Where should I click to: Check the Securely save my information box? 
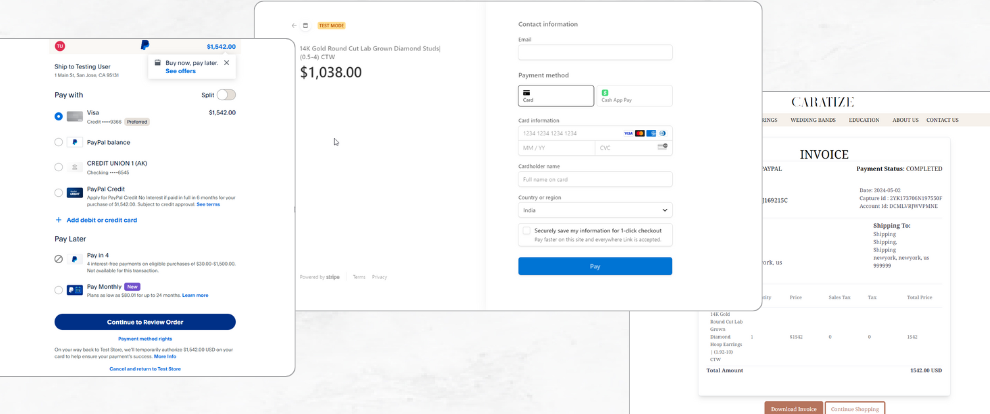[x=526, y=230]
